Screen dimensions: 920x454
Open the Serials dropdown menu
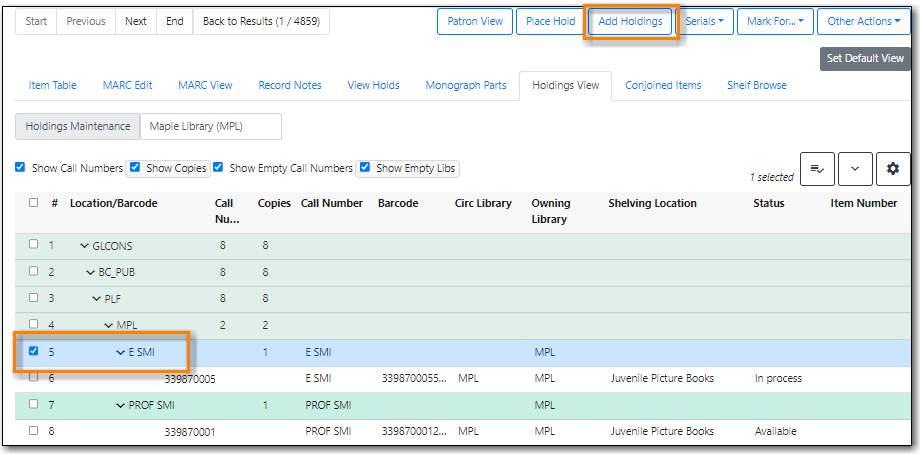pos(704,21)
